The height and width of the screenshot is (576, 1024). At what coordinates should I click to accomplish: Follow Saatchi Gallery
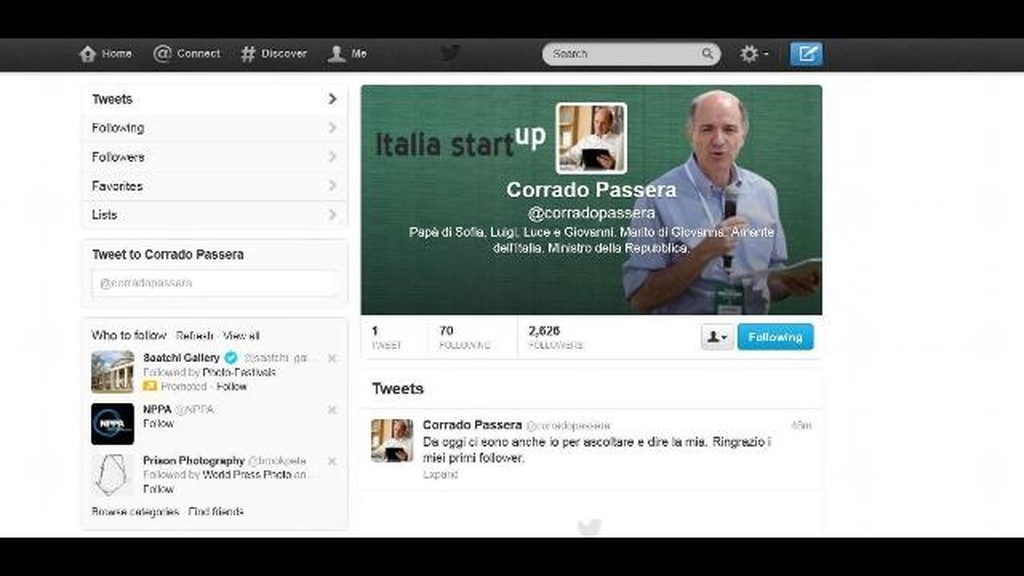tap(231, 387)
